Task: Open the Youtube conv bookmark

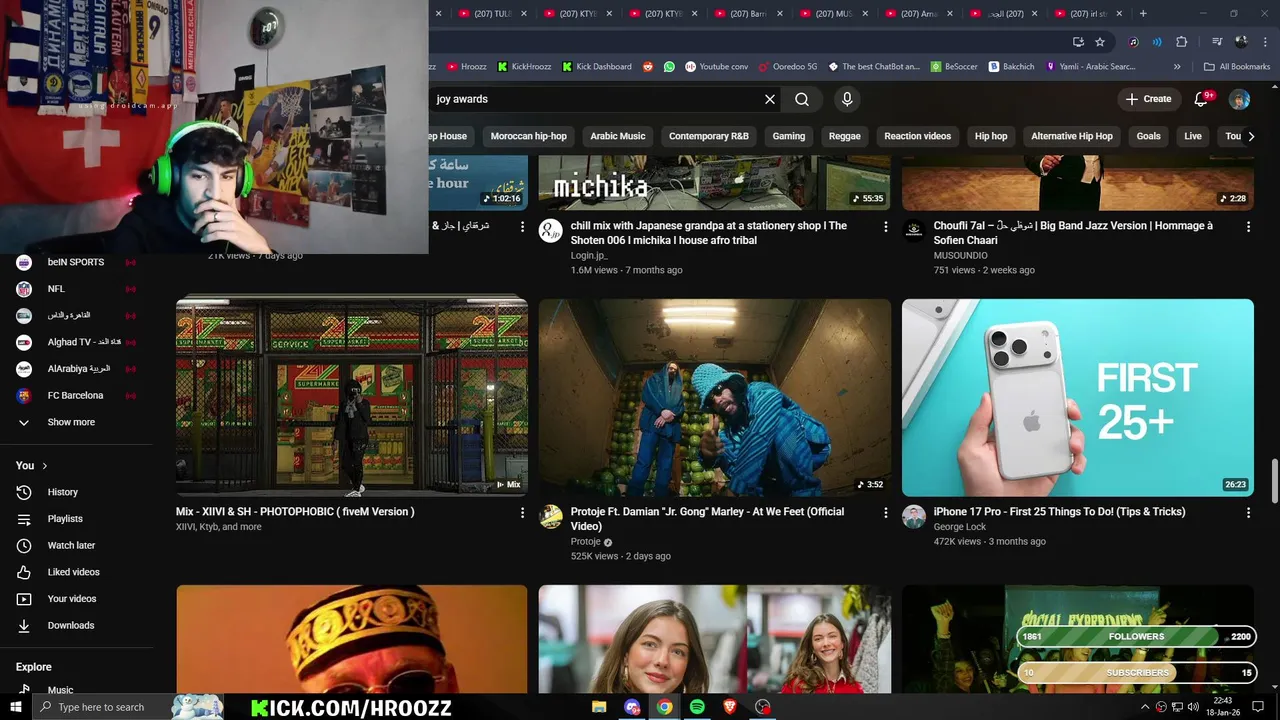Action: coord(717,67)
